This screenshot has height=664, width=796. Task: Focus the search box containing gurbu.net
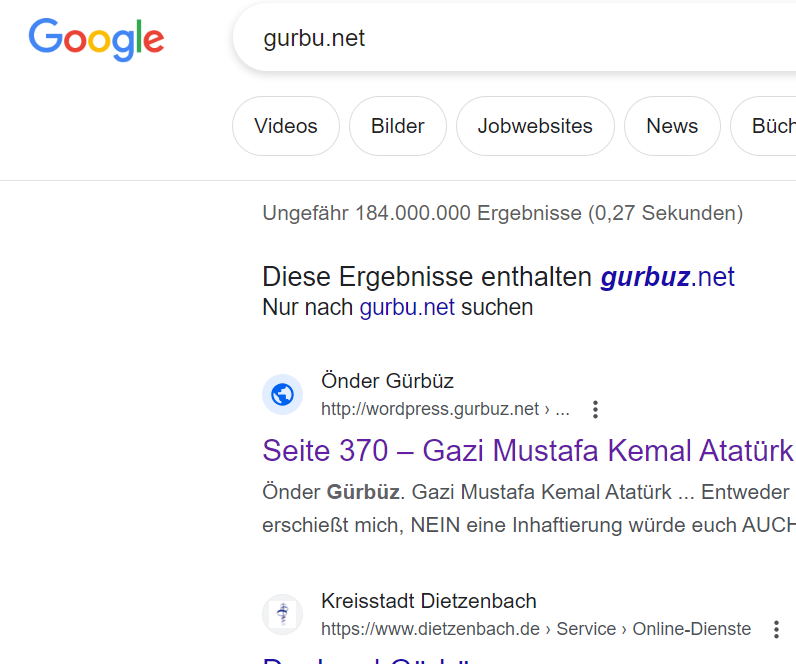pyautogui.click(x=514, y=38)
